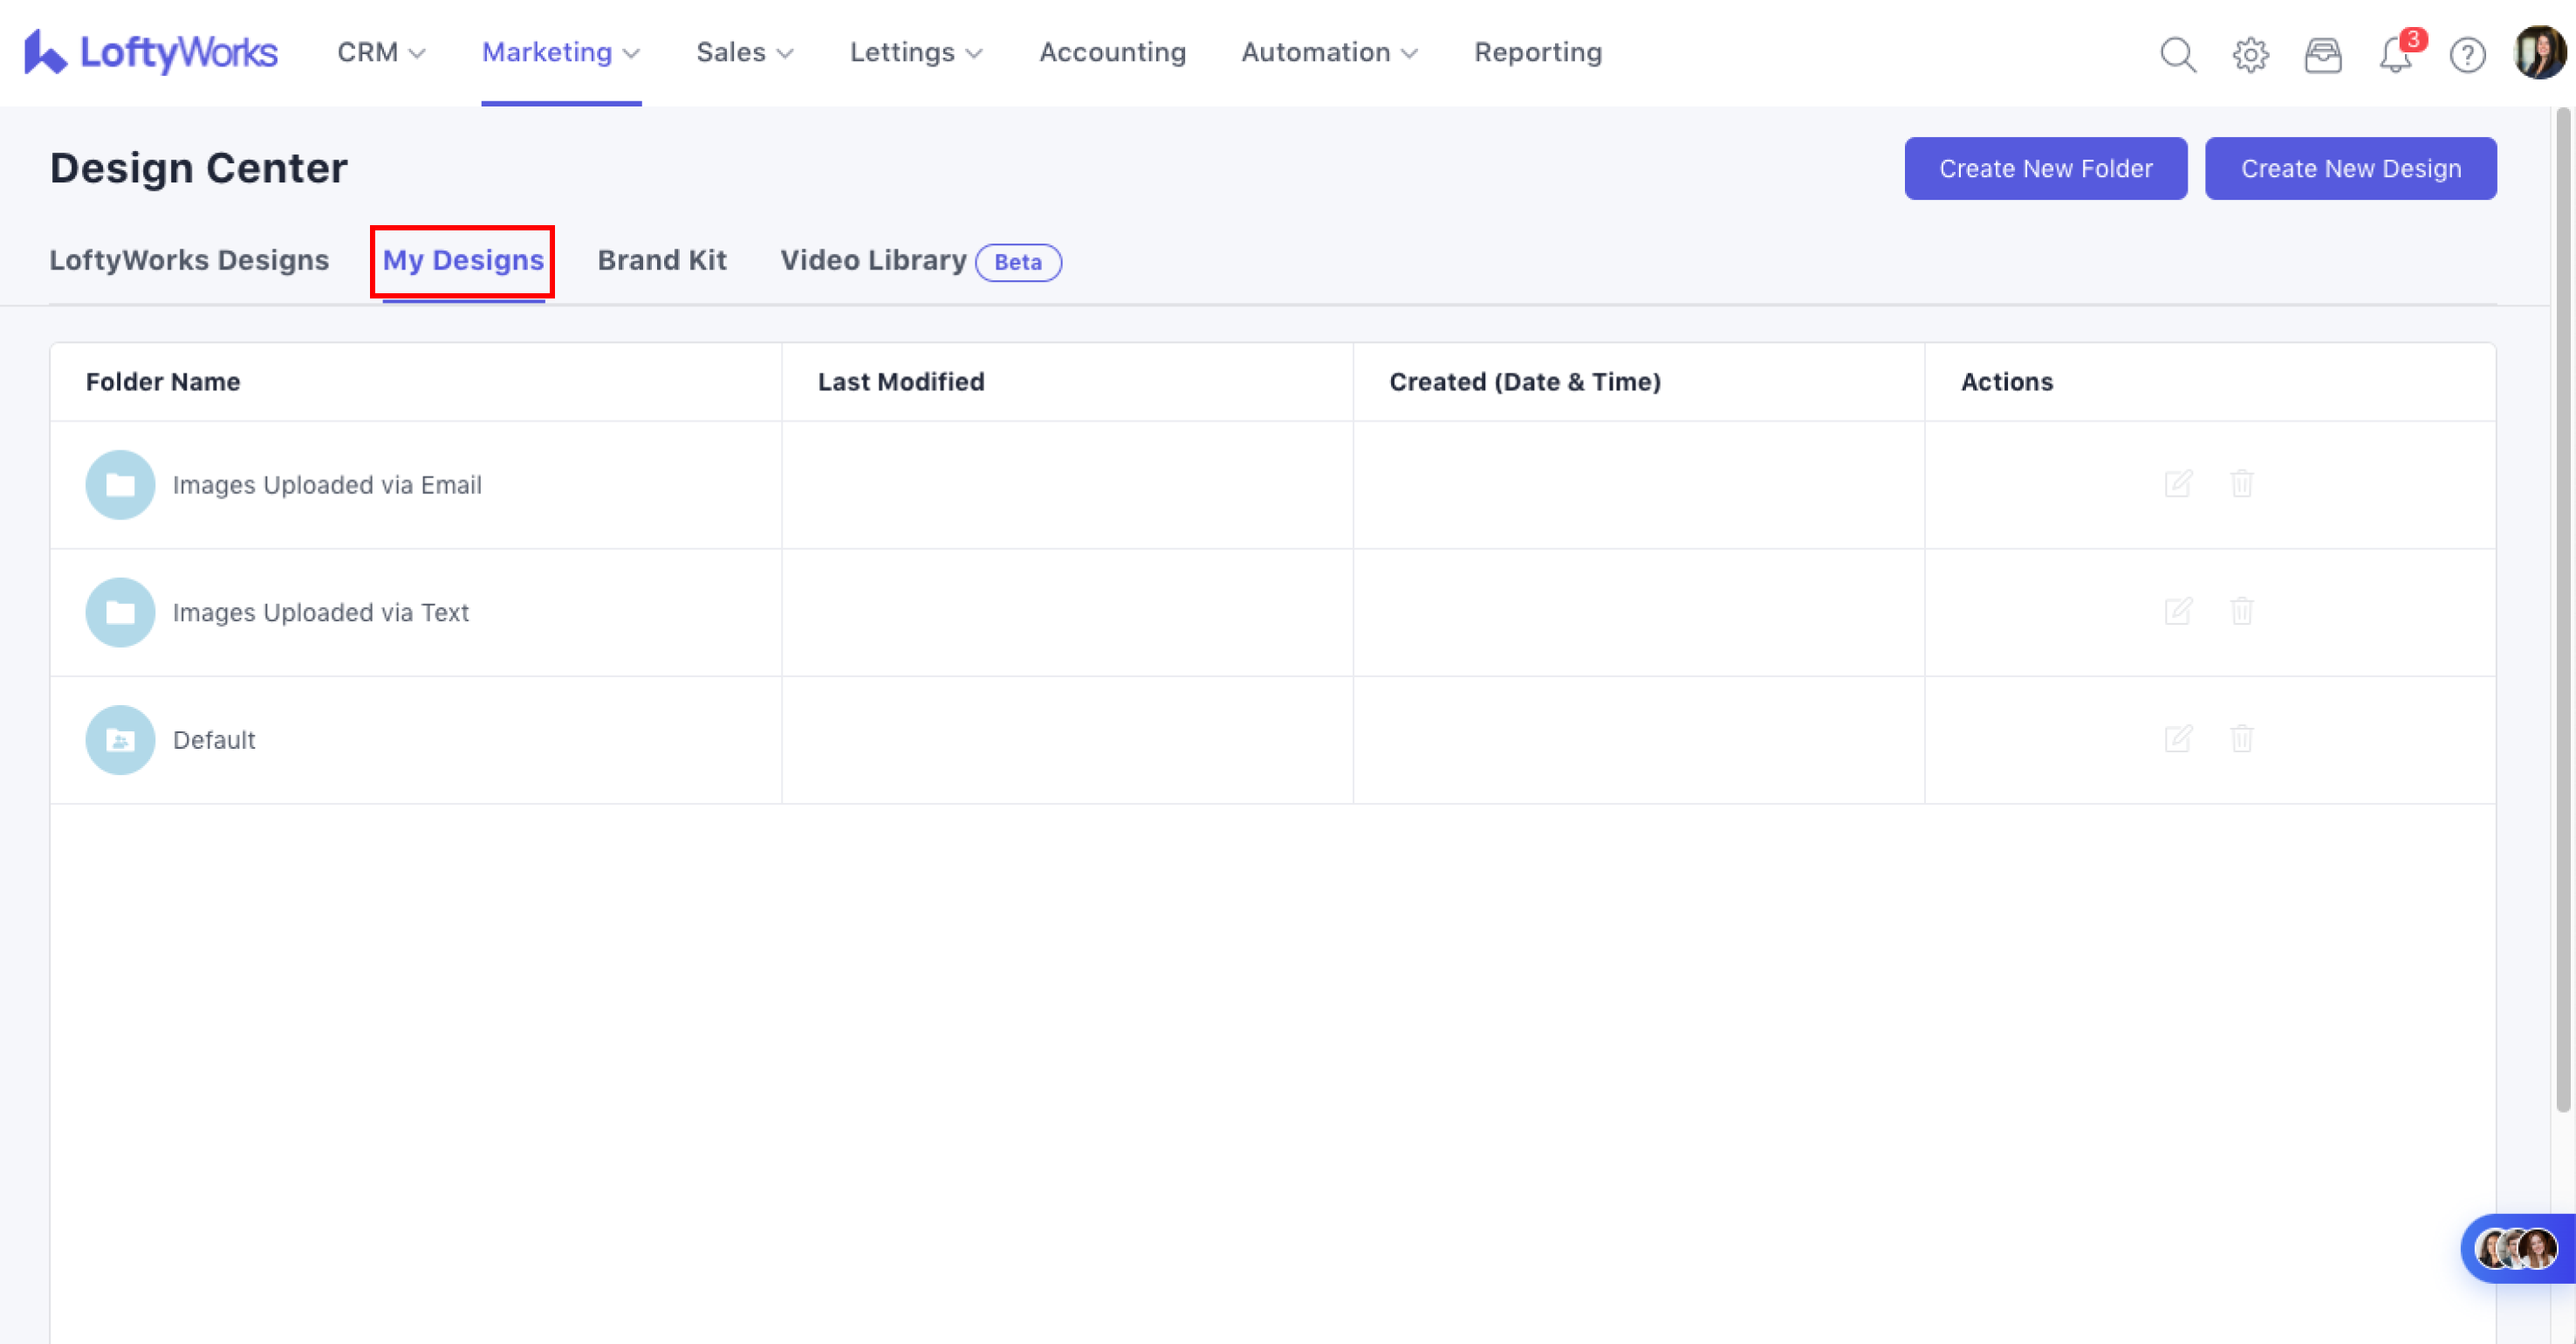The width and height of the screenshot is (2576, 1344).
Task: Switch to the Brand Kit tab
Action: (x=661, y=260)
